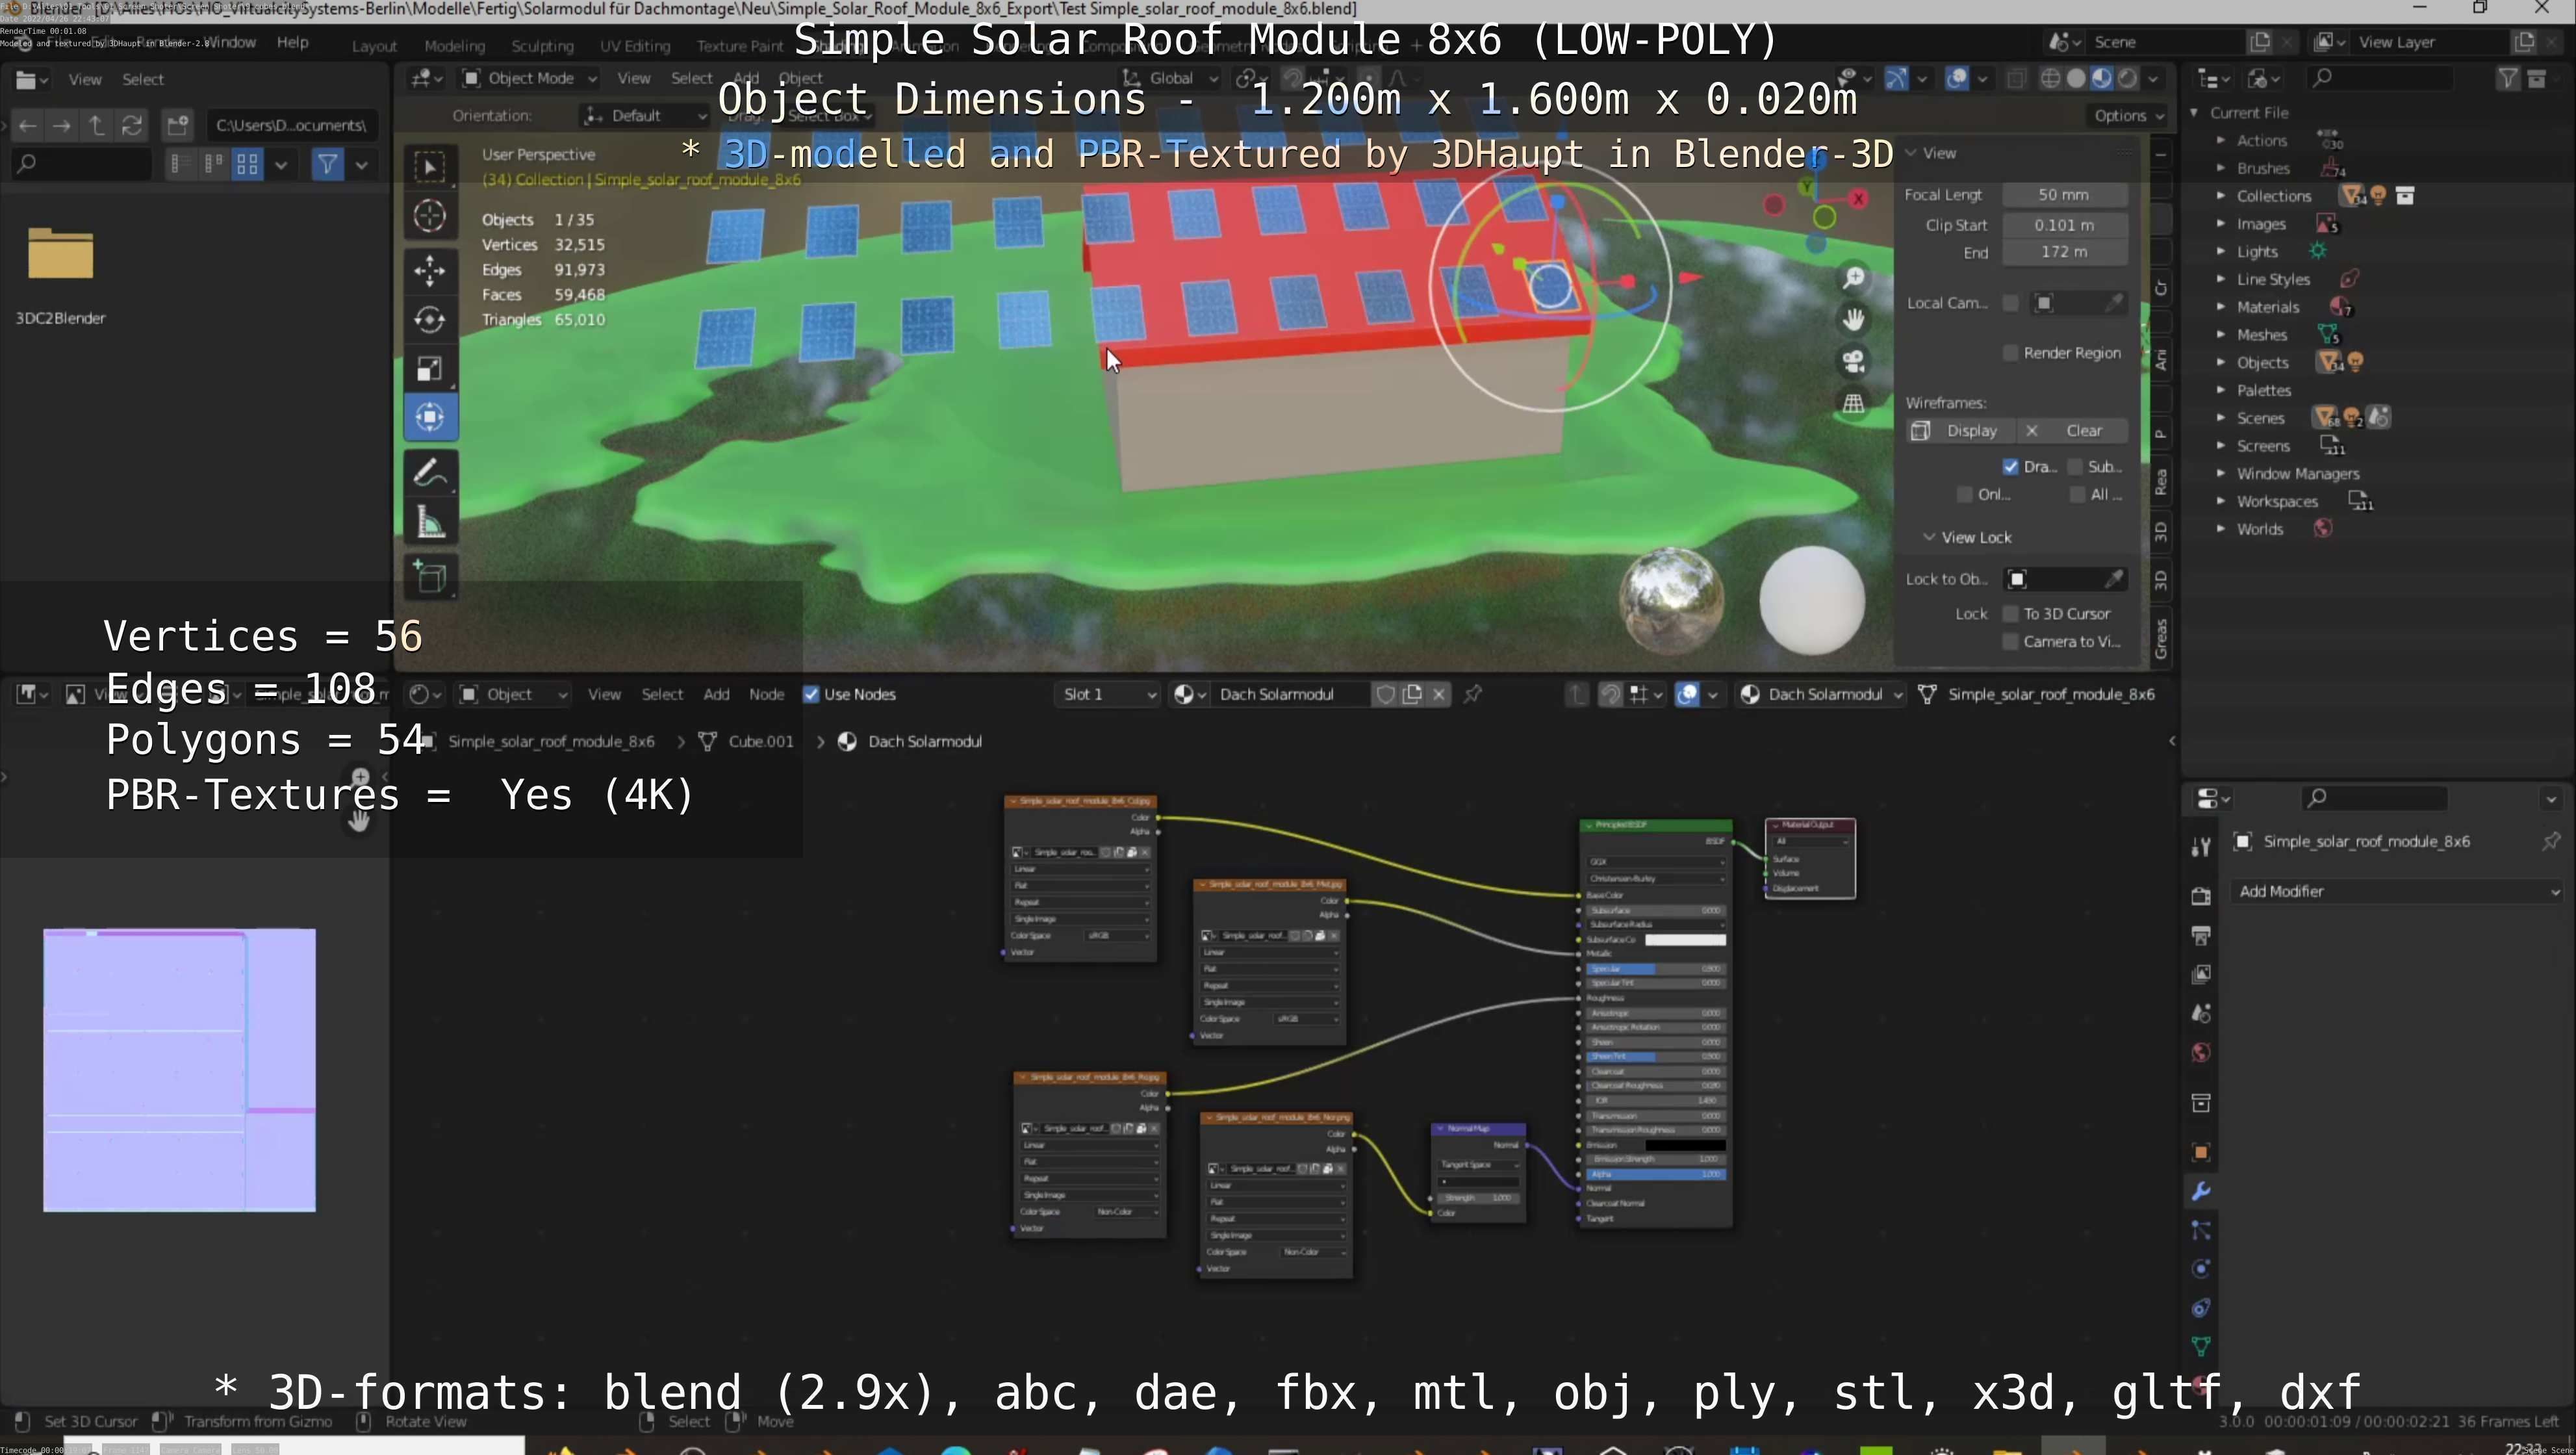Enable the Render Region checkbox
Viewport: 2576px width, 1455px height.
[2010, 353]
